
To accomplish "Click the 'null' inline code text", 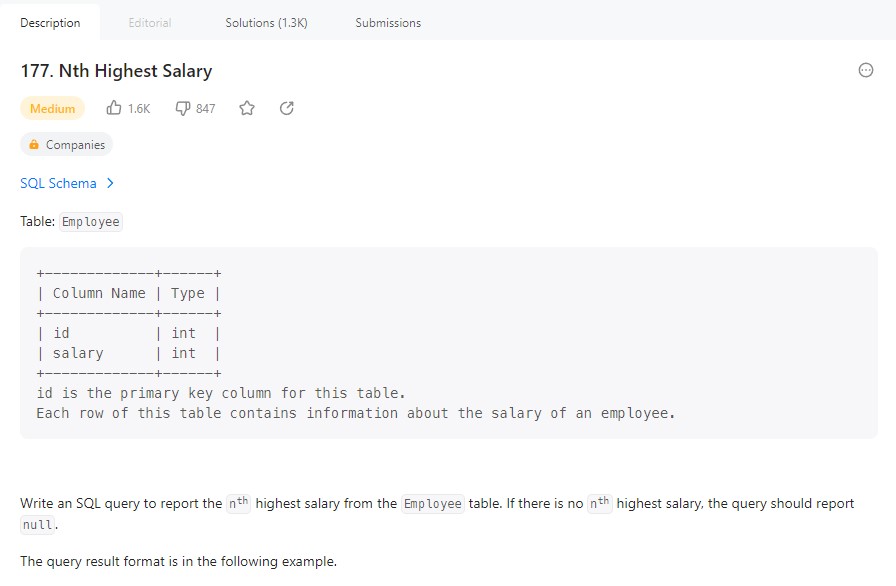I will [39, 524].
